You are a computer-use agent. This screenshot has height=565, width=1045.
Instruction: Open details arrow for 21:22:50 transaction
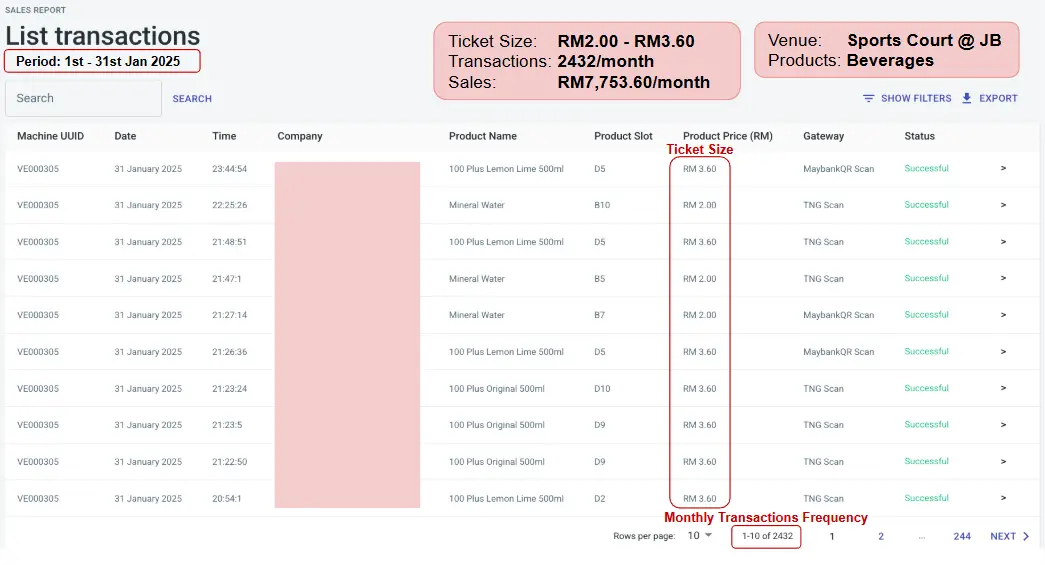click(x=1003, y=462)
